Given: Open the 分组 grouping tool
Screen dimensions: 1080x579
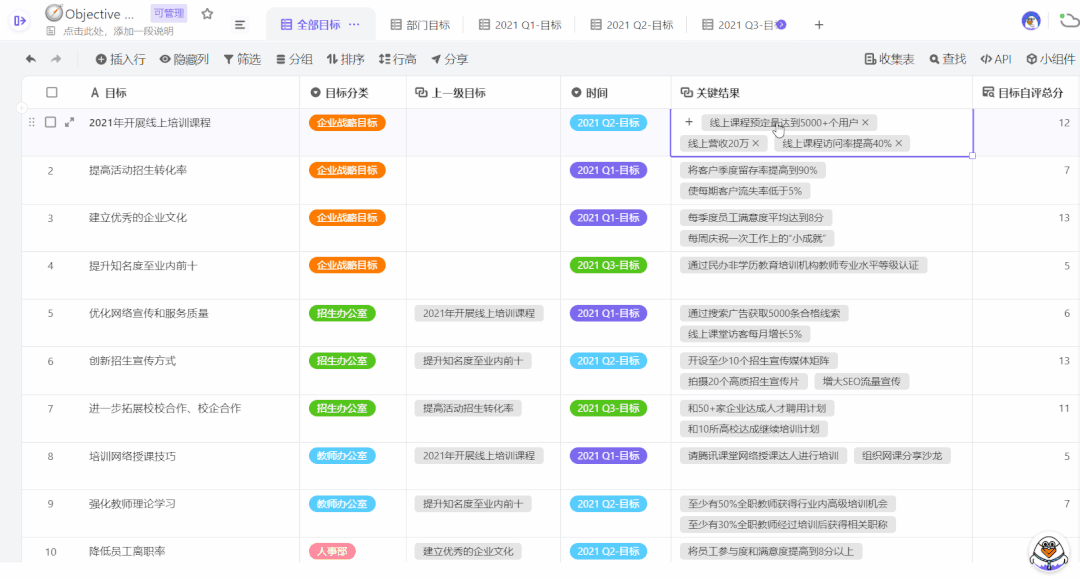Looking at the screenshot, I should pyautogui.click(x=294, y=59).
